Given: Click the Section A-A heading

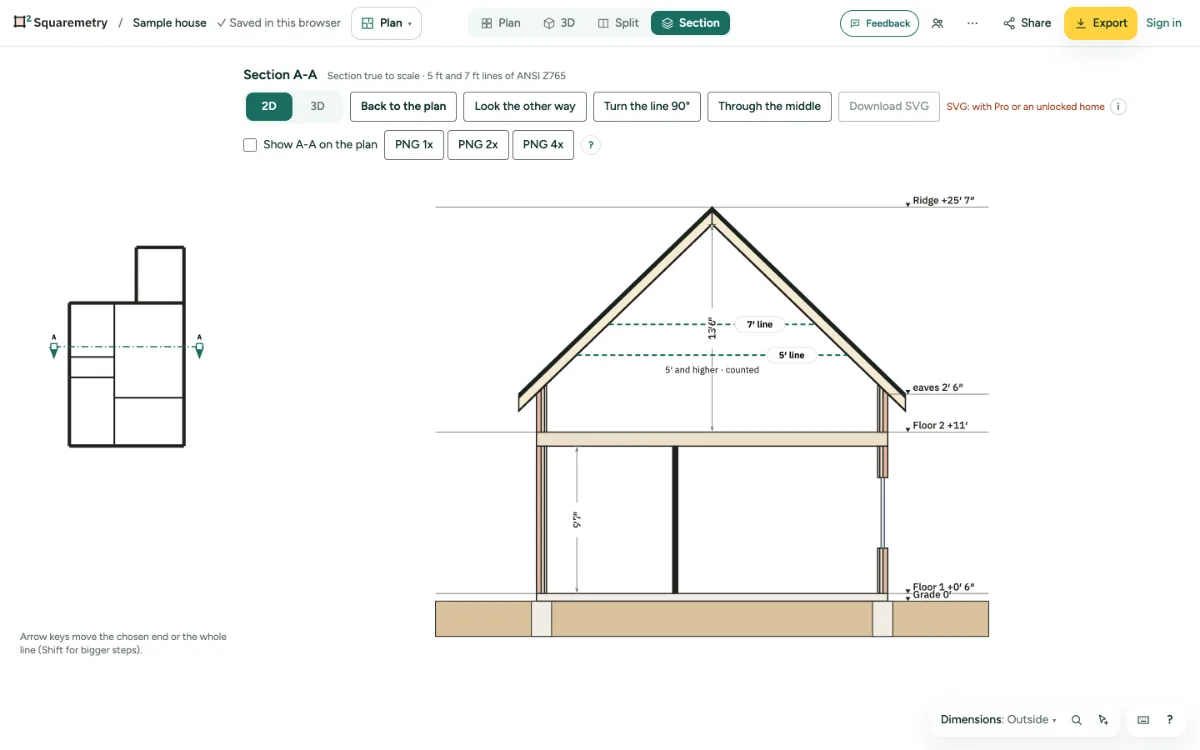Looking at the screenshot, I should click(280, 75).
